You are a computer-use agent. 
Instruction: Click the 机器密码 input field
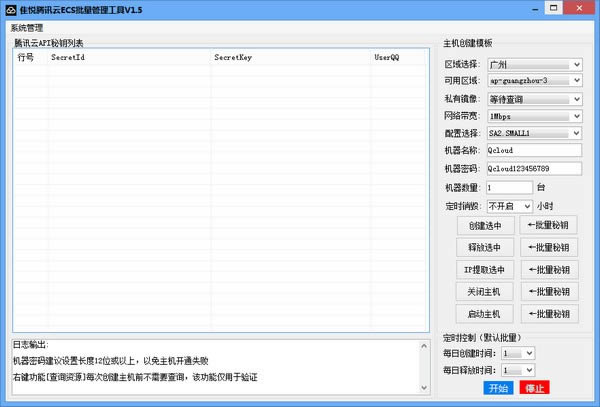click(533, 169)
